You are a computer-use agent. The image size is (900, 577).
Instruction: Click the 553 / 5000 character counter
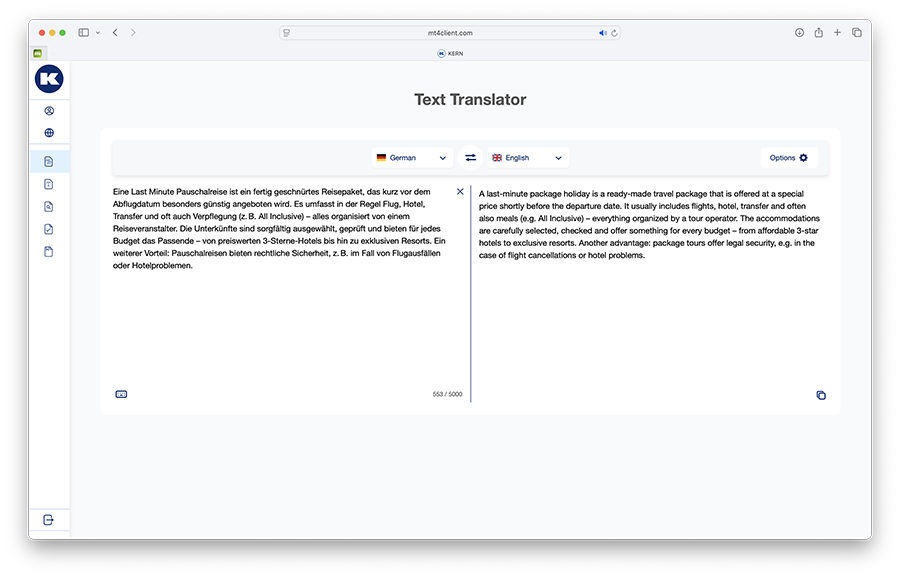coord(447,394)
